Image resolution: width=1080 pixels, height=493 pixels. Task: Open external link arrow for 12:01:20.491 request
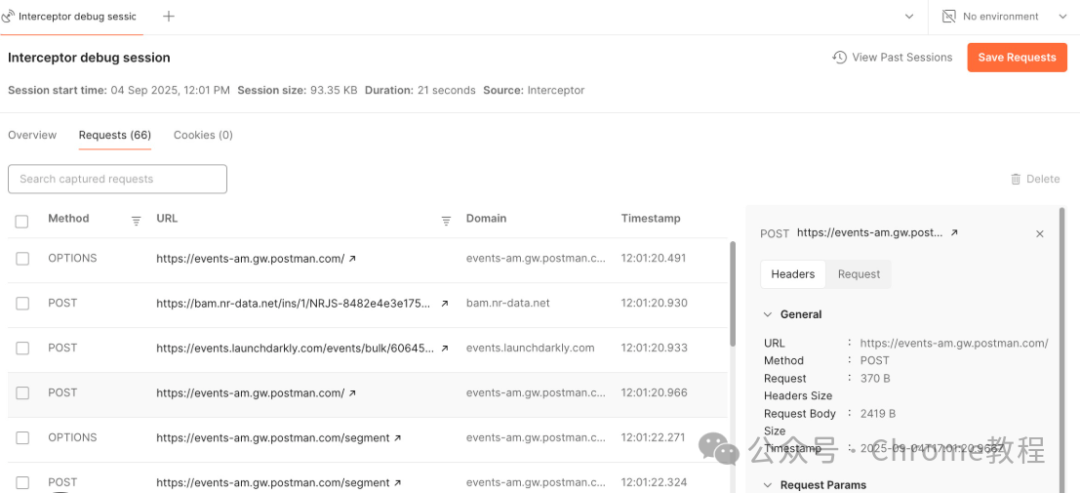pos(353,259)
